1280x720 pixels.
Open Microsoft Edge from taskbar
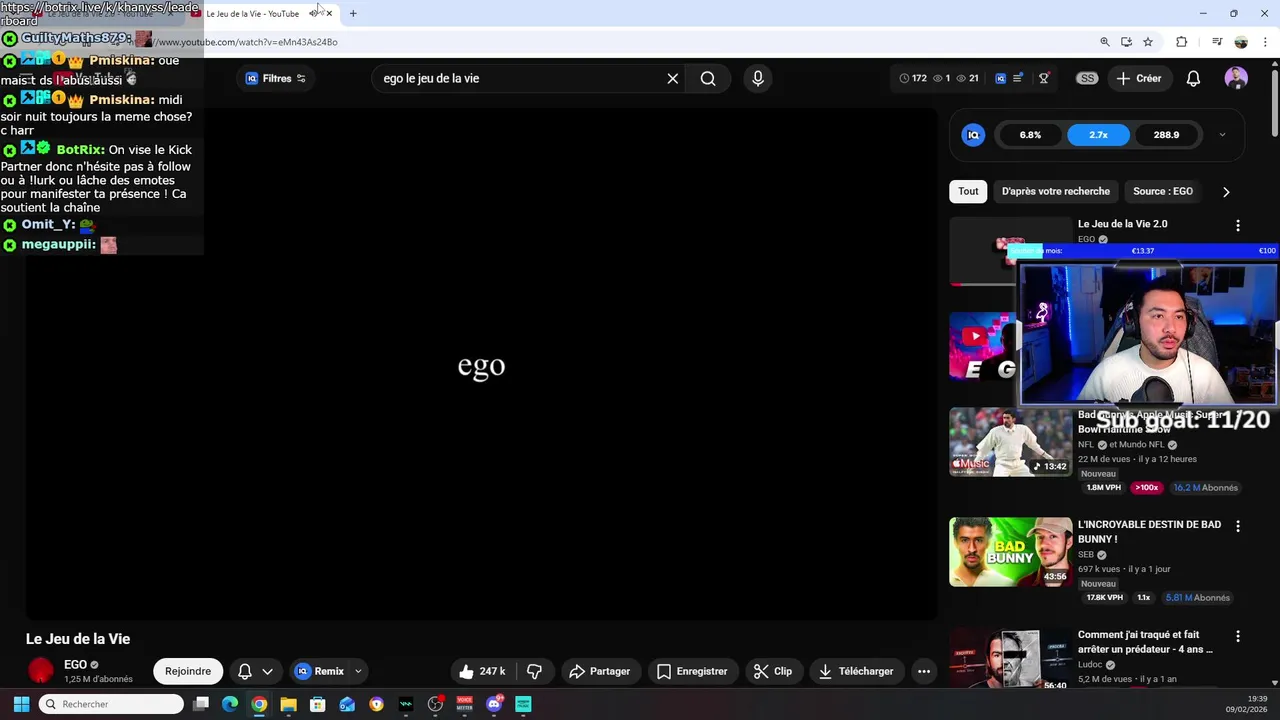(230, 704)
